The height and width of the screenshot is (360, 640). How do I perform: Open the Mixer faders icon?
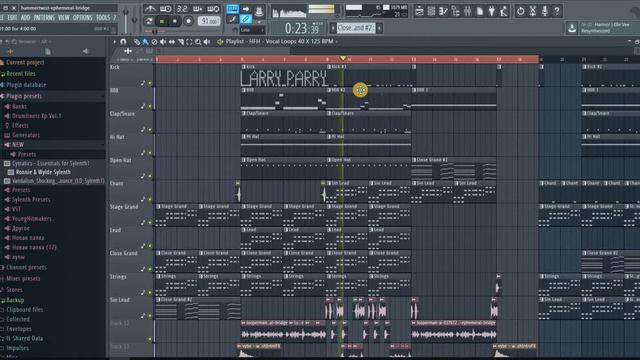pos(467,11)
